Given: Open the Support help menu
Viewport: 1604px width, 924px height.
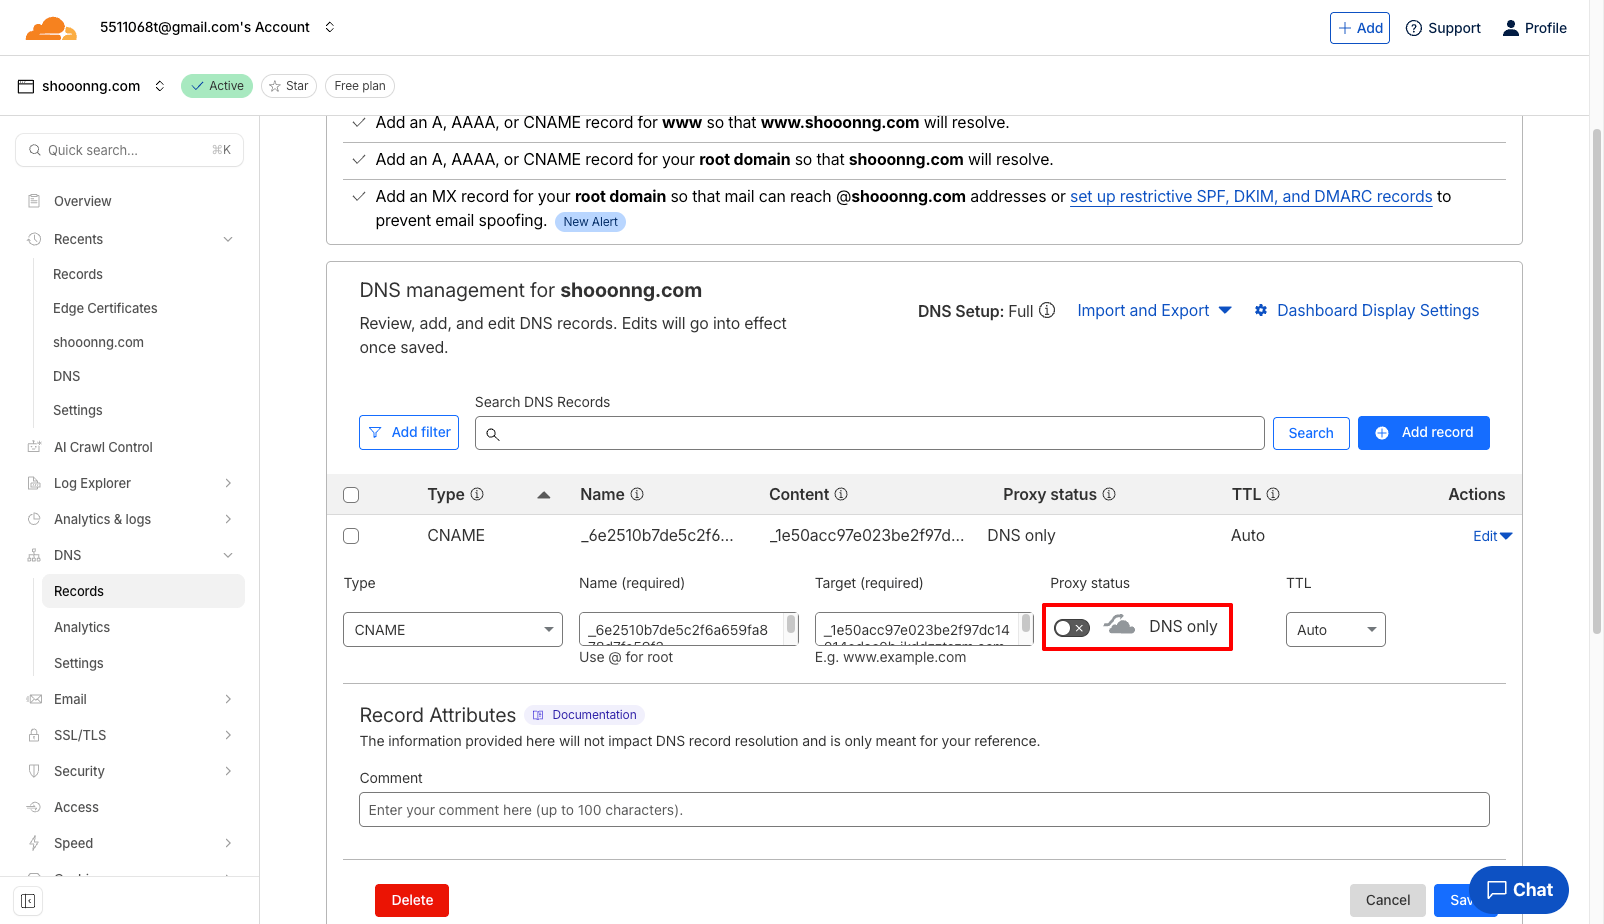Looking at the screenshot, I should (x=1443, y=28).
